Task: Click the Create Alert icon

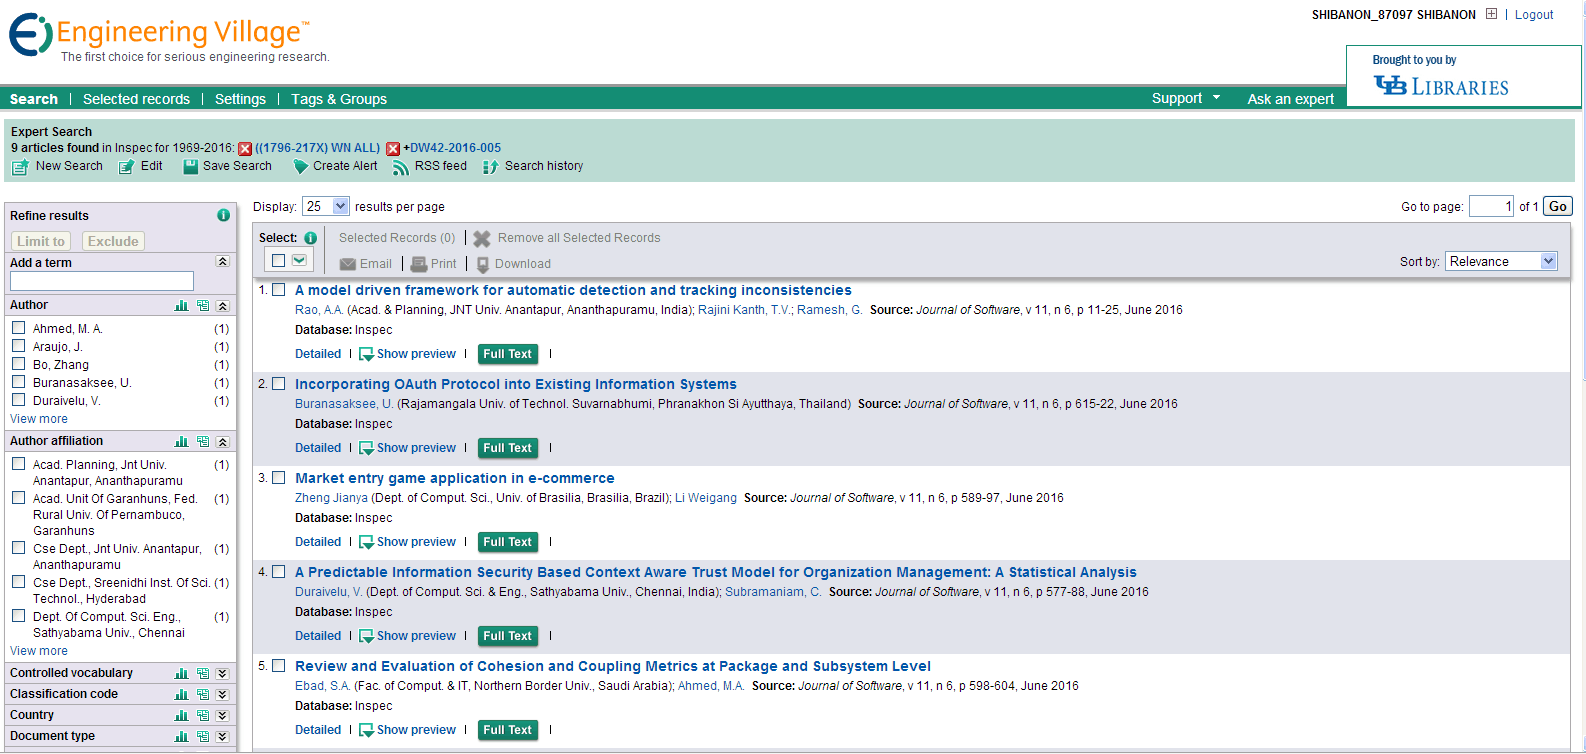Action: click(x=300, y=167)
